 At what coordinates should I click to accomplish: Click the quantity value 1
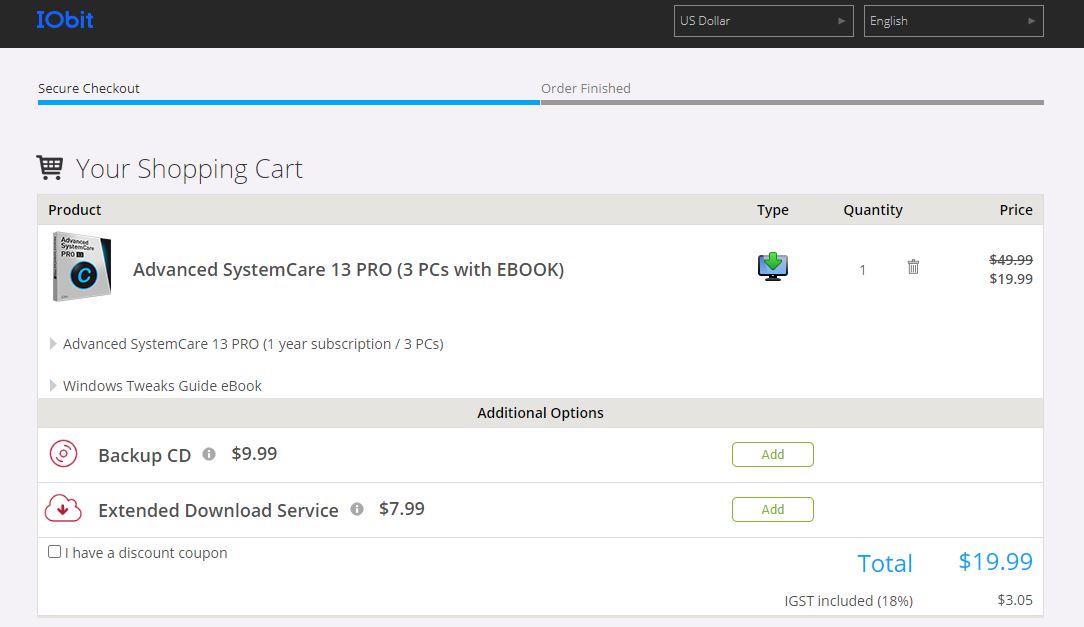point(862,270)
